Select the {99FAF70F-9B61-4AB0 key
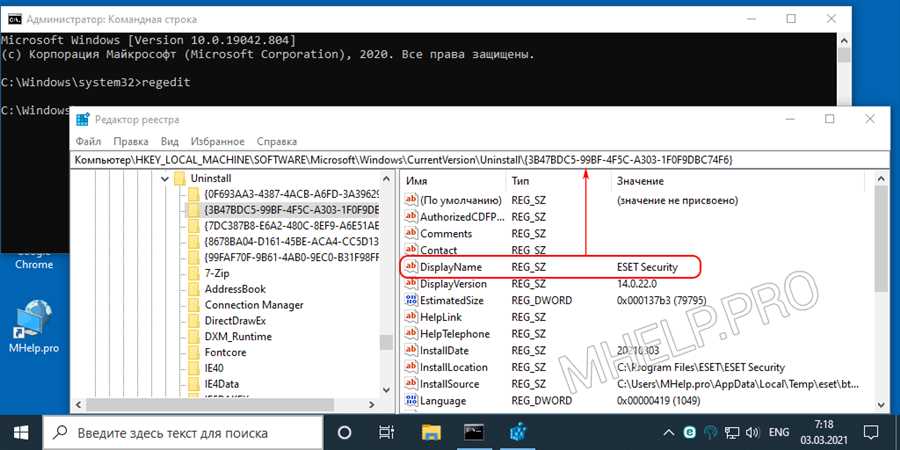This screenshot has width=900, height=450. click(292, 257)
